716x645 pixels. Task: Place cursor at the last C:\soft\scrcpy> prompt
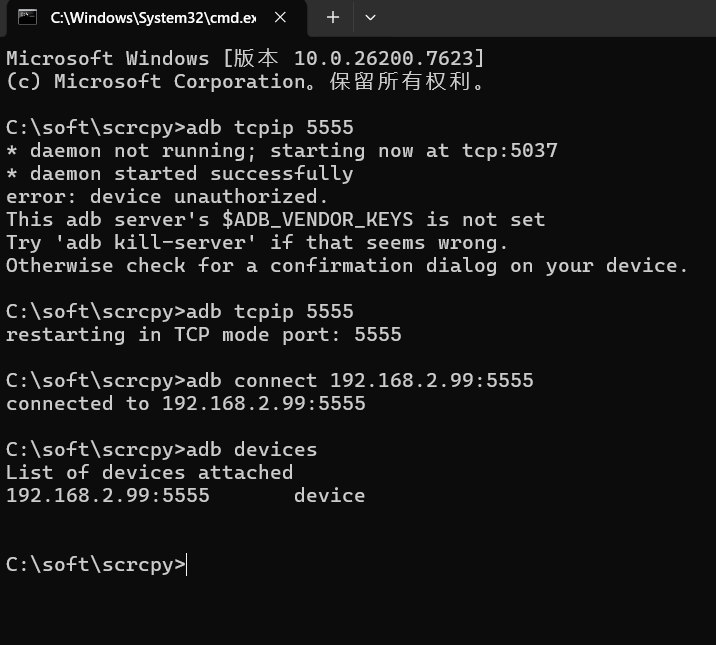click(x=187, y=565)
